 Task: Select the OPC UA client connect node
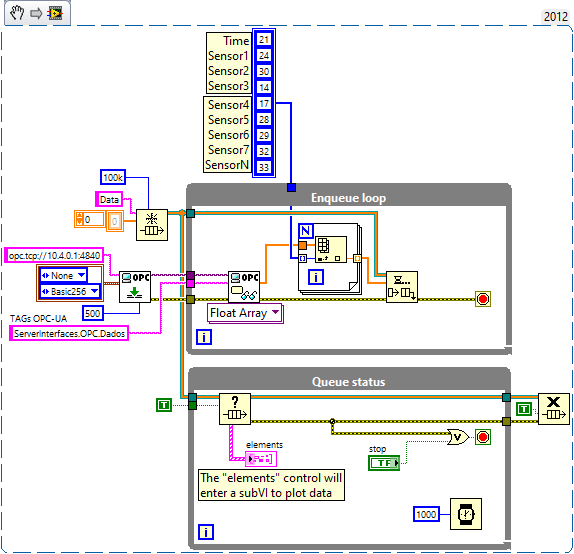(135, 287)
